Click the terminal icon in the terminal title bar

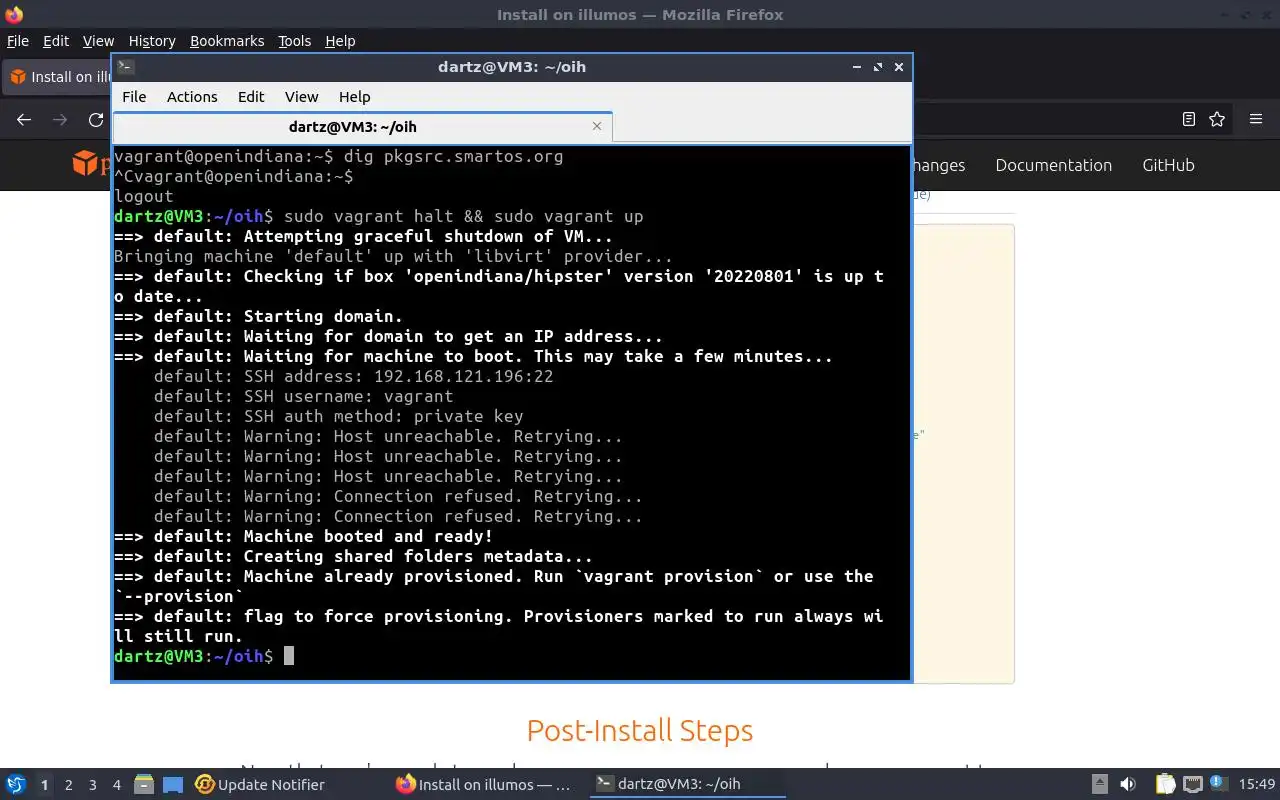125,67
